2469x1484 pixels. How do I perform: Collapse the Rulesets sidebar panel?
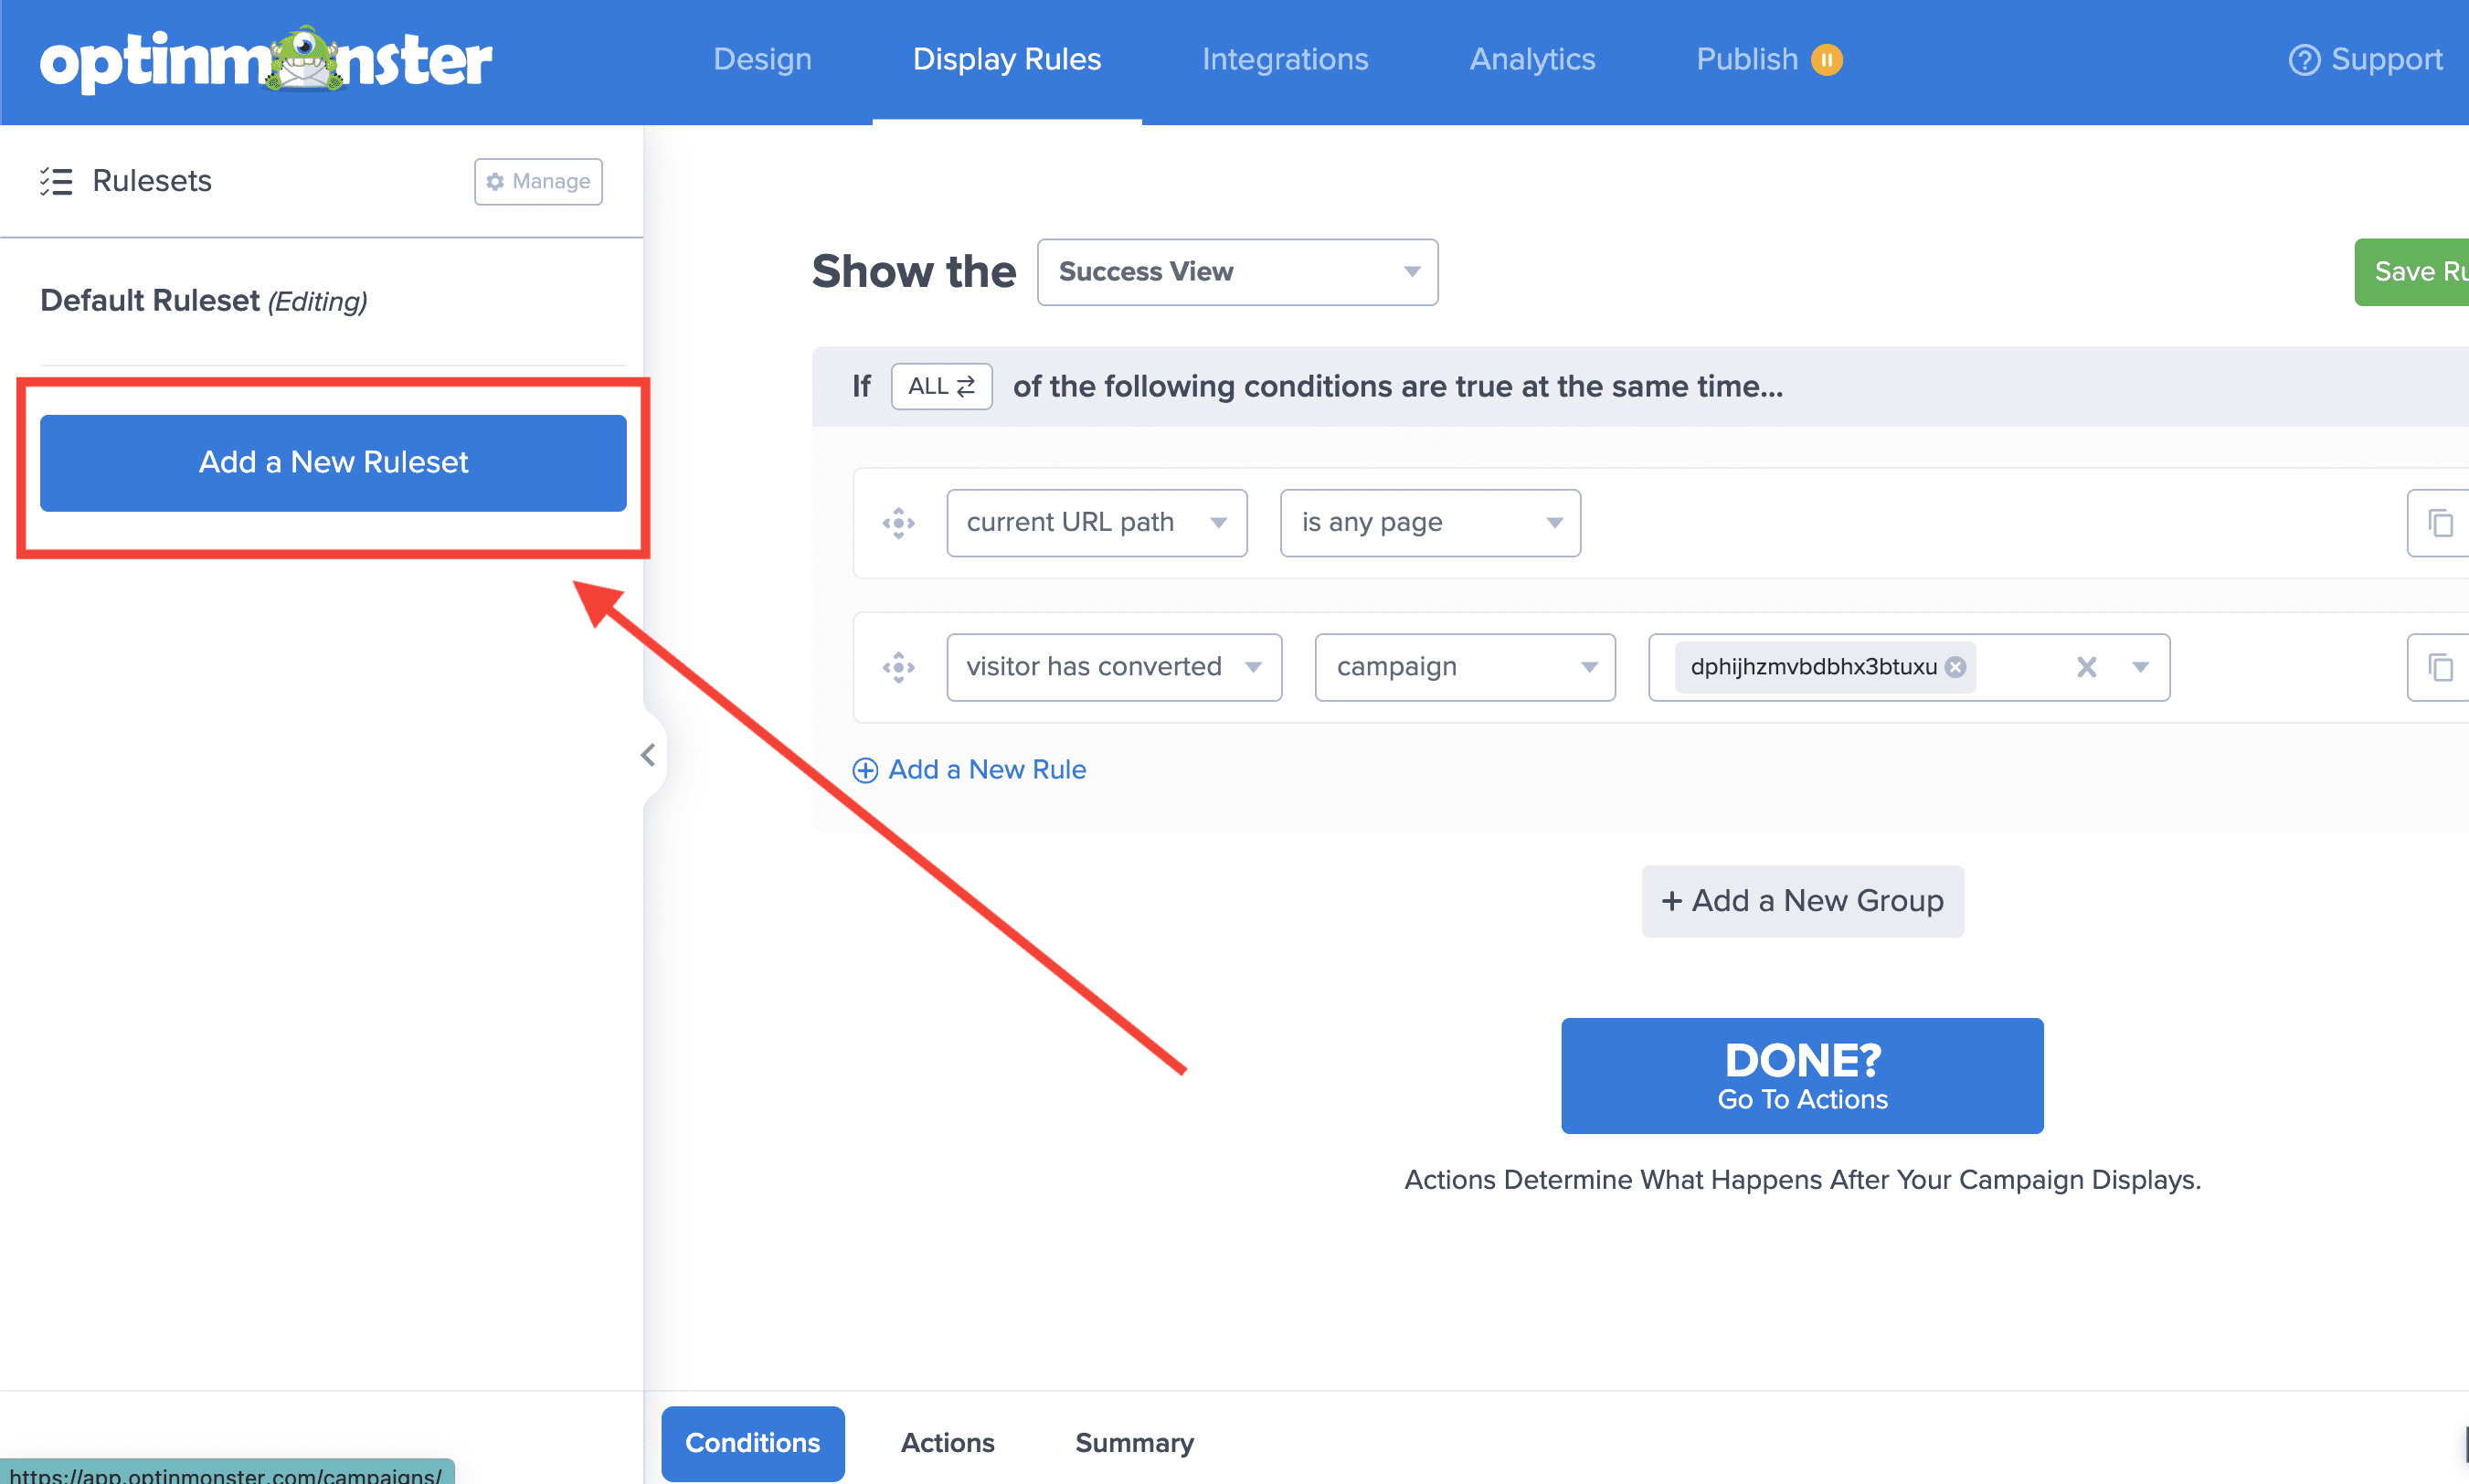coord(648,755)
